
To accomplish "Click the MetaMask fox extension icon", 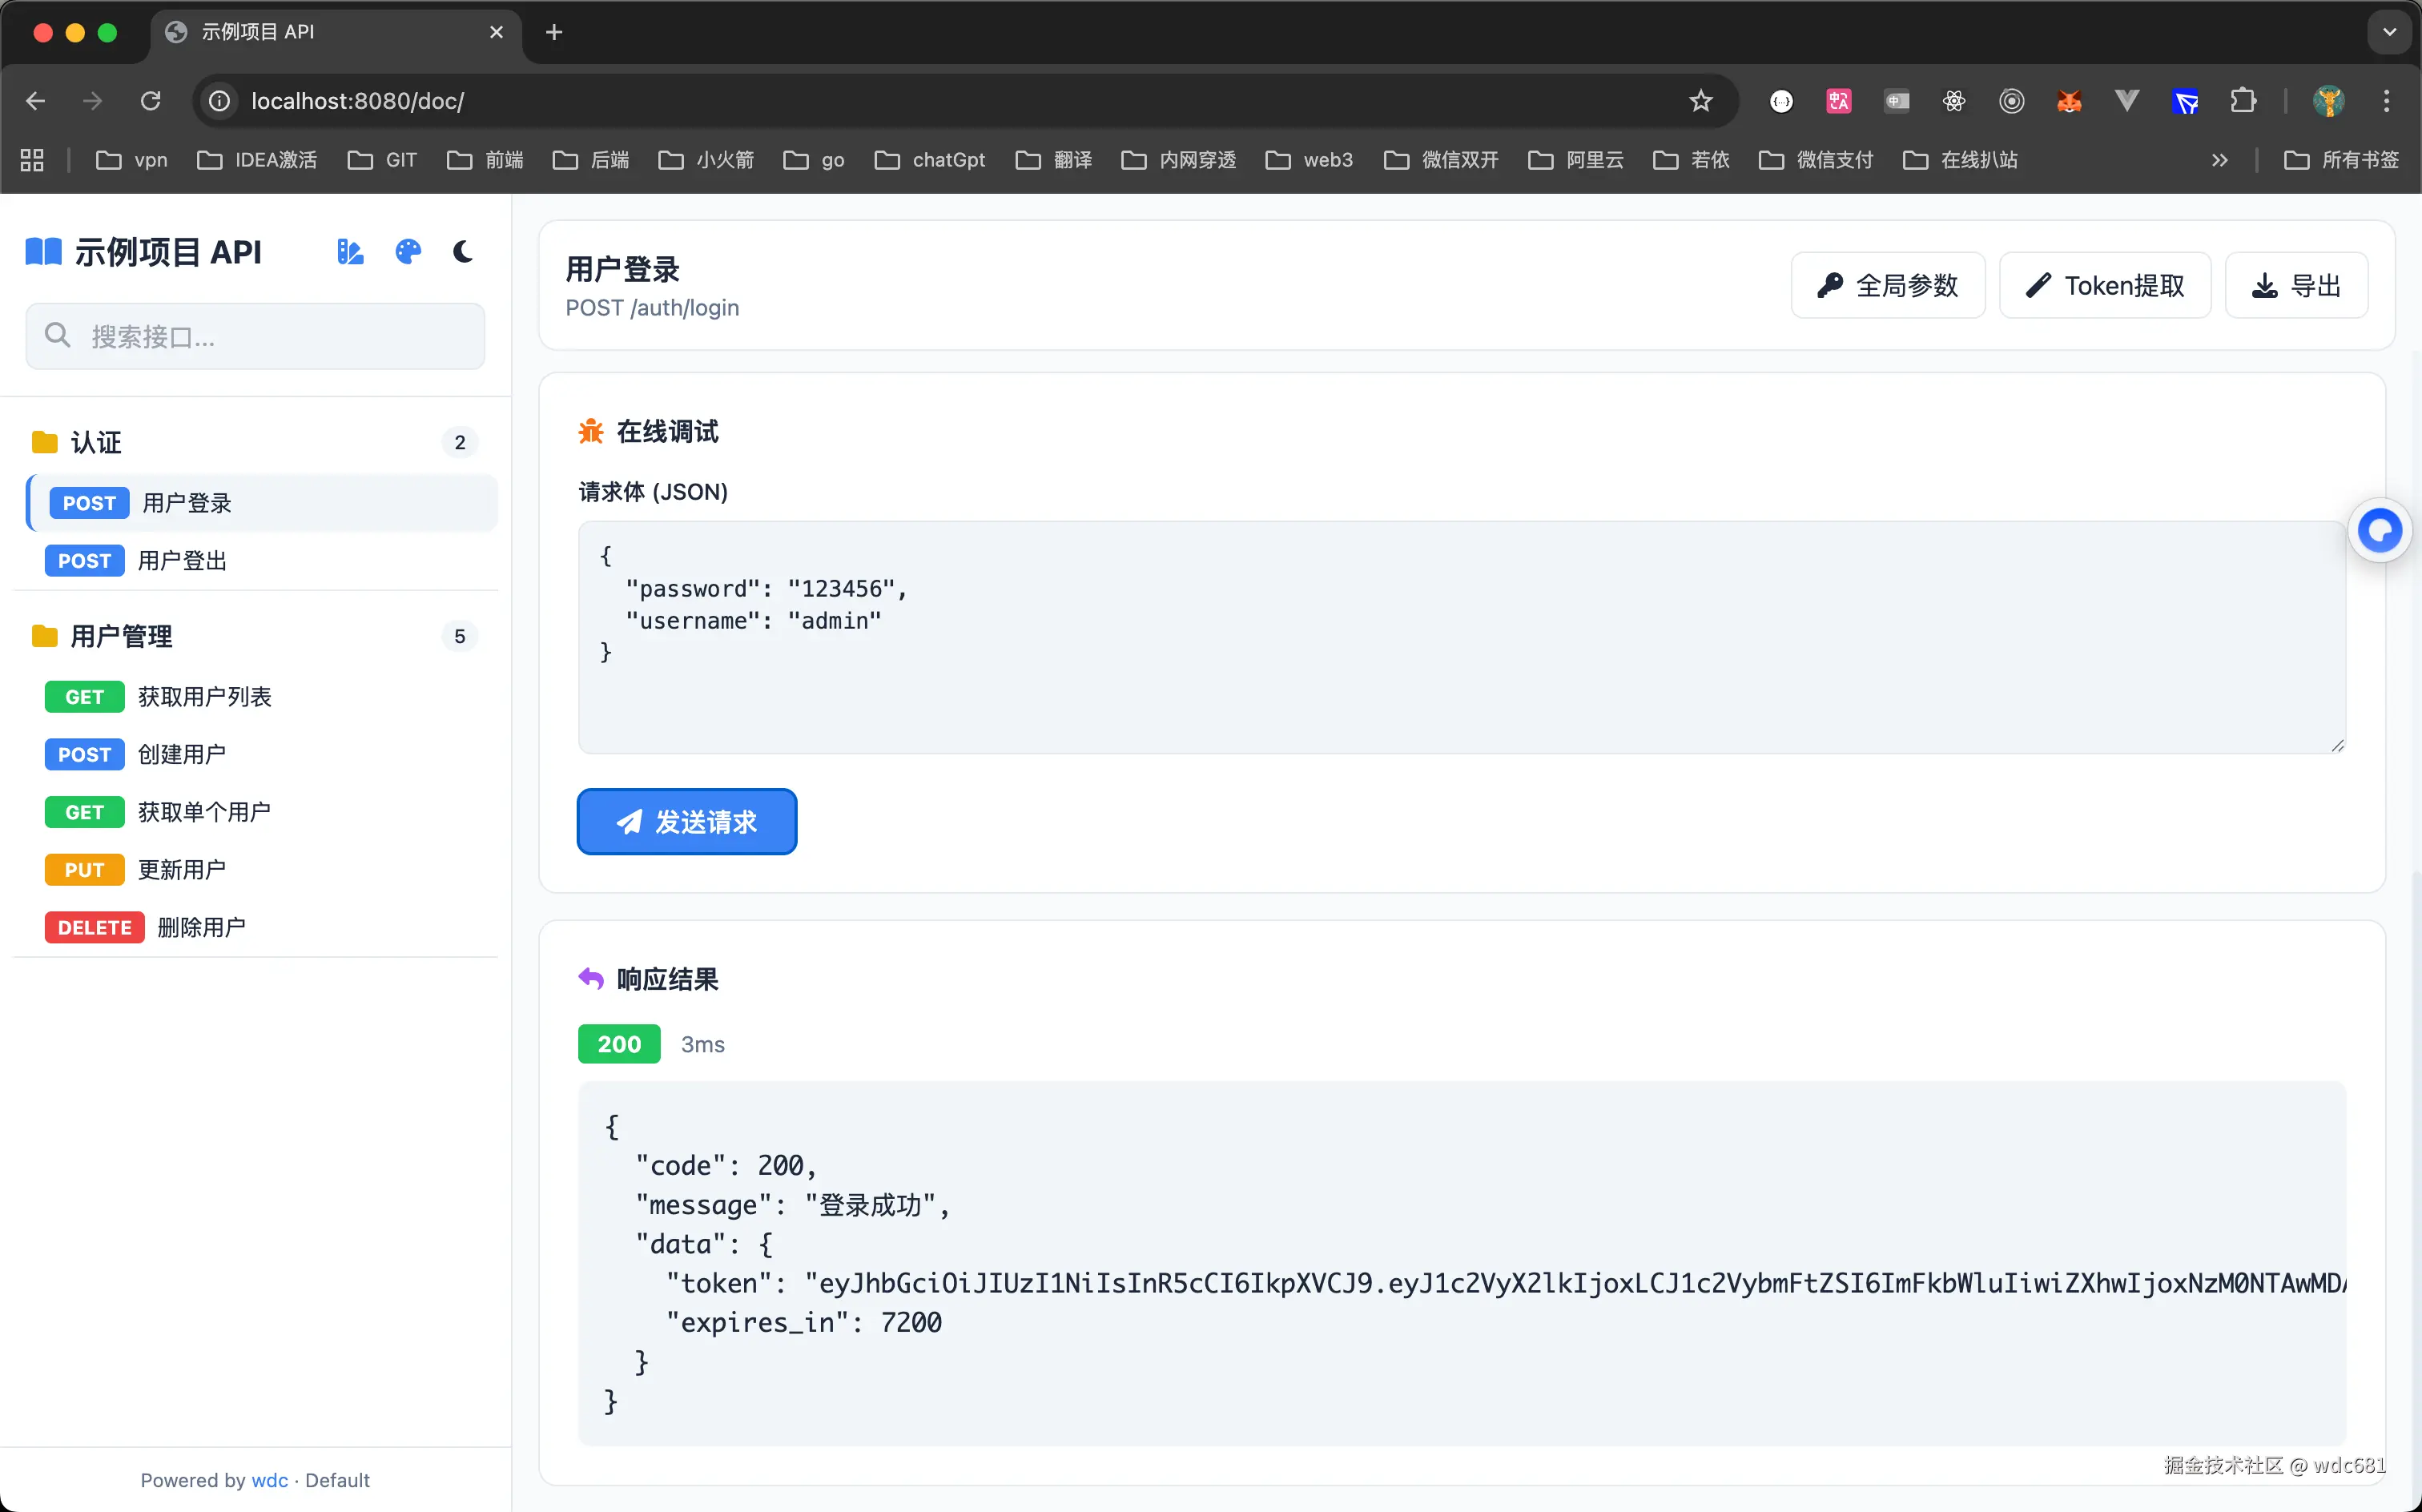I will click(x=2069, y=101).
